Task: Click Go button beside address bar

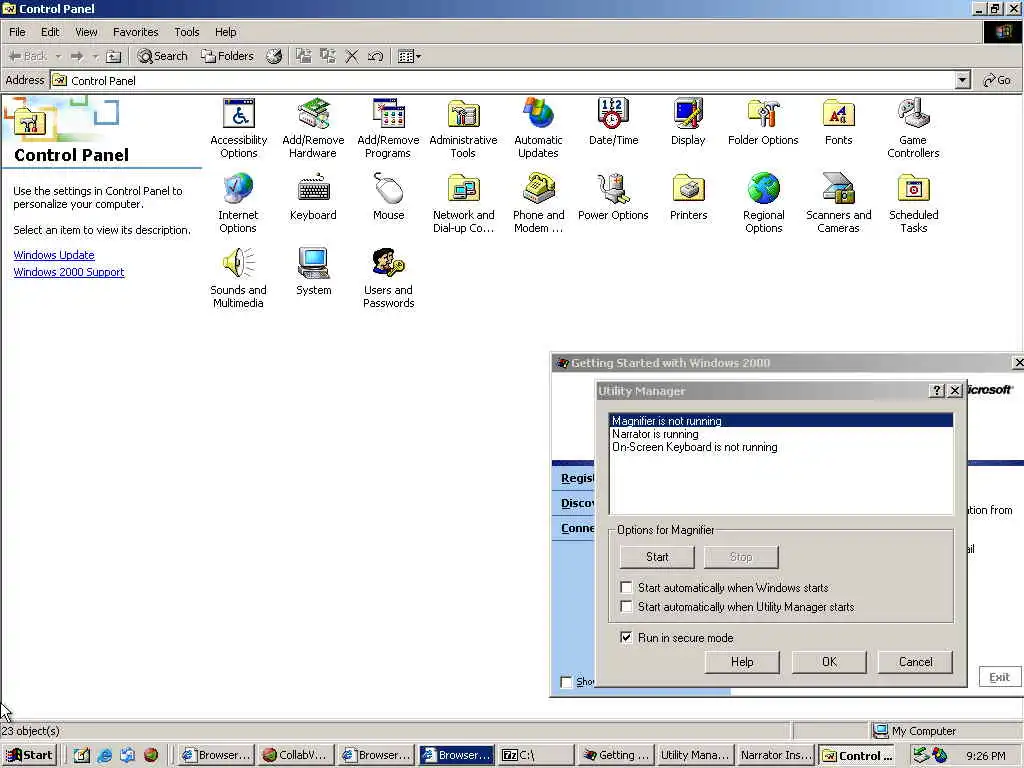Action: pyautogui.click(x=997, y=80)
